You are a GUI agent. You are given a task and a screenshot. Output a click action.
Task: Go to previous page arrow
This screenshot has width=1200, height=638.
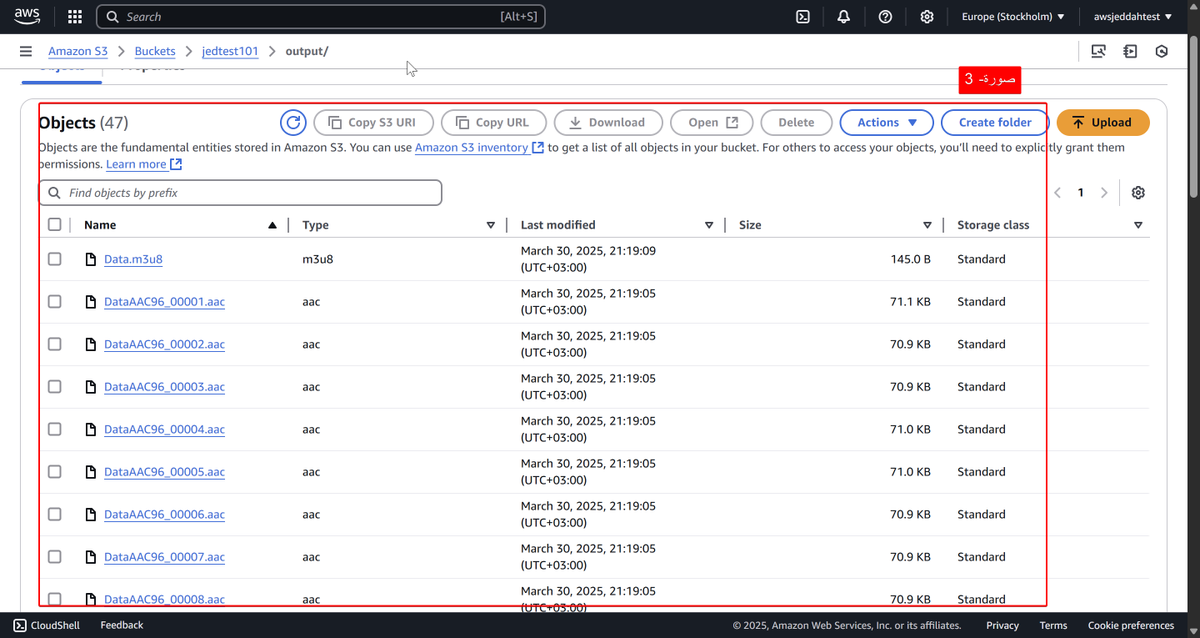pos(1058,193)
